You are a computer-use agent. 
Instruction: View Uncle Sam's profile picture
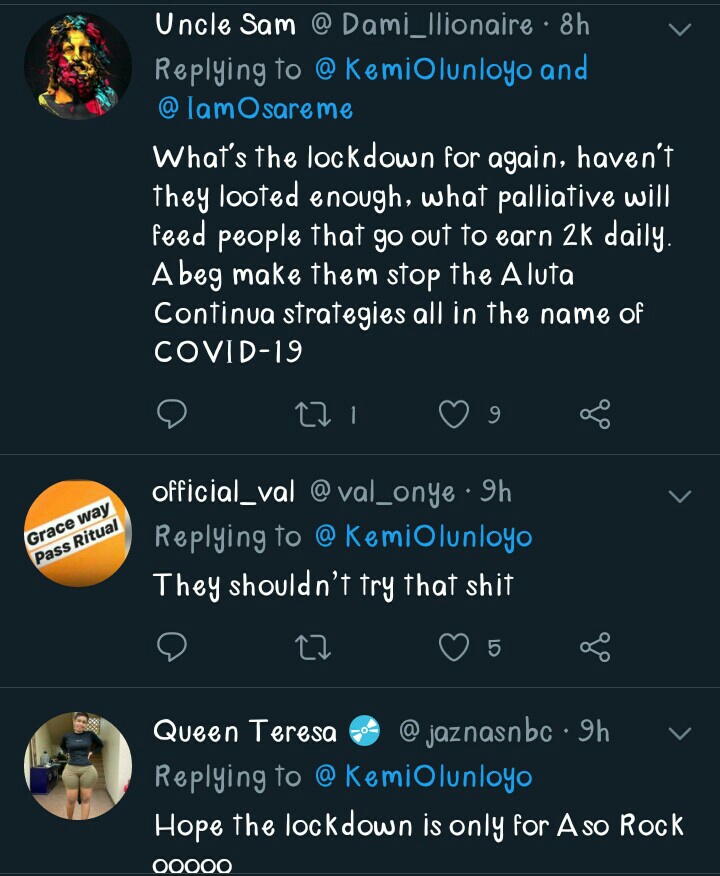pyautogui.click(x=78, y=67)
